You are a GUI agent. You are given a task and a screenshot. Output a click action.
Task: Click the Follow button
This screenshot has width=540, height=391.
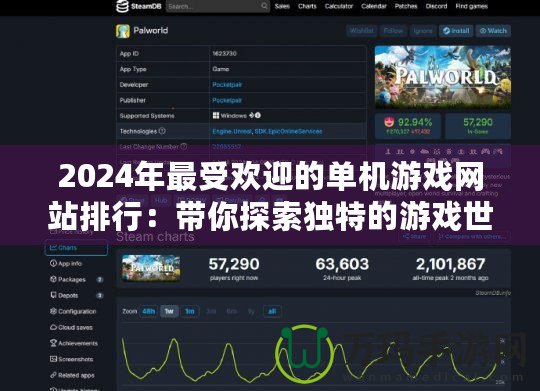click(393, 31)
